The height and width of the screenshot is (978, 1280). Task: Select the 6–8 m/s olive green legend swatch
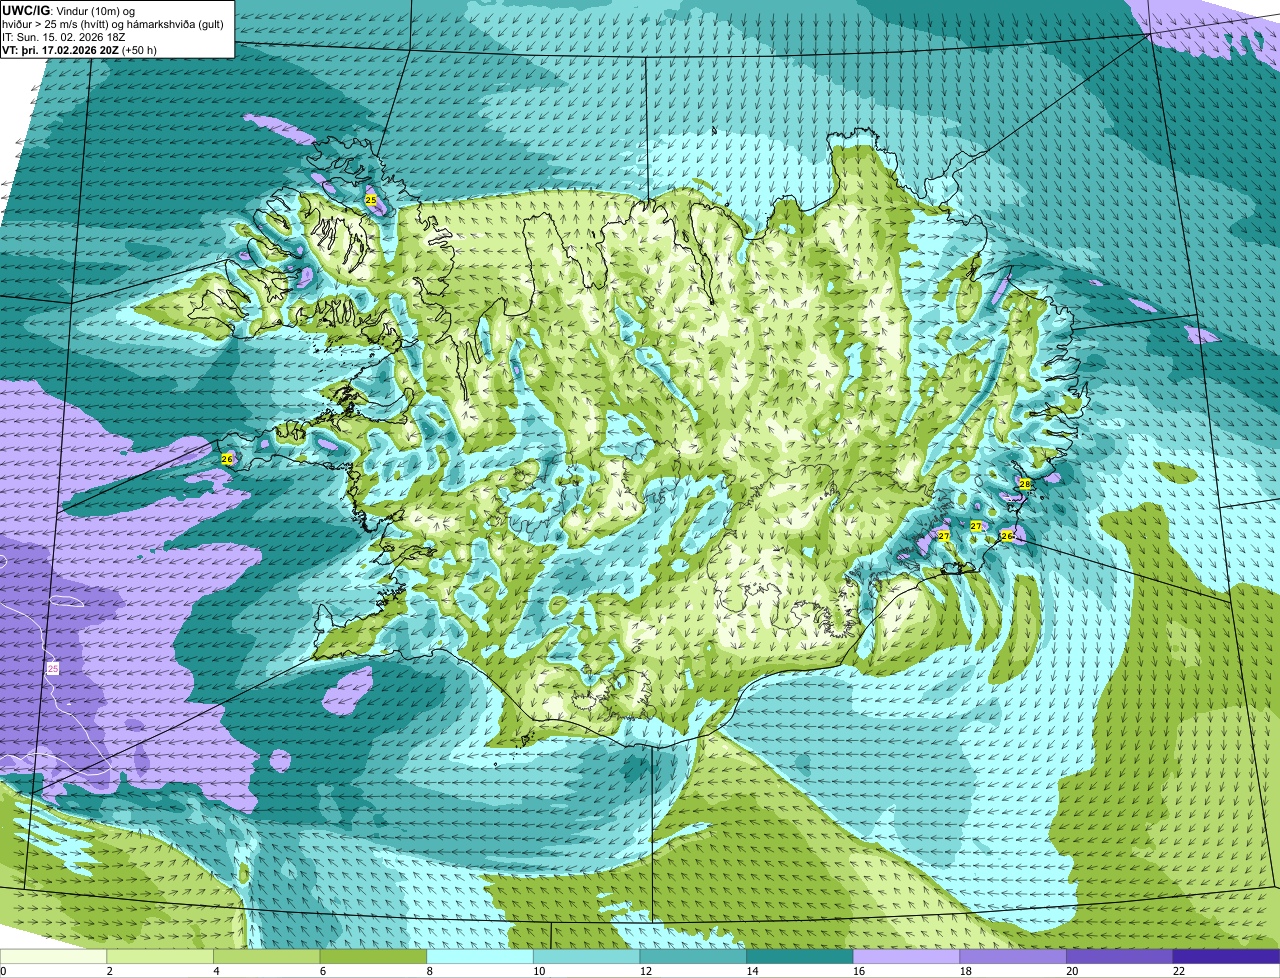coord(373,956)
